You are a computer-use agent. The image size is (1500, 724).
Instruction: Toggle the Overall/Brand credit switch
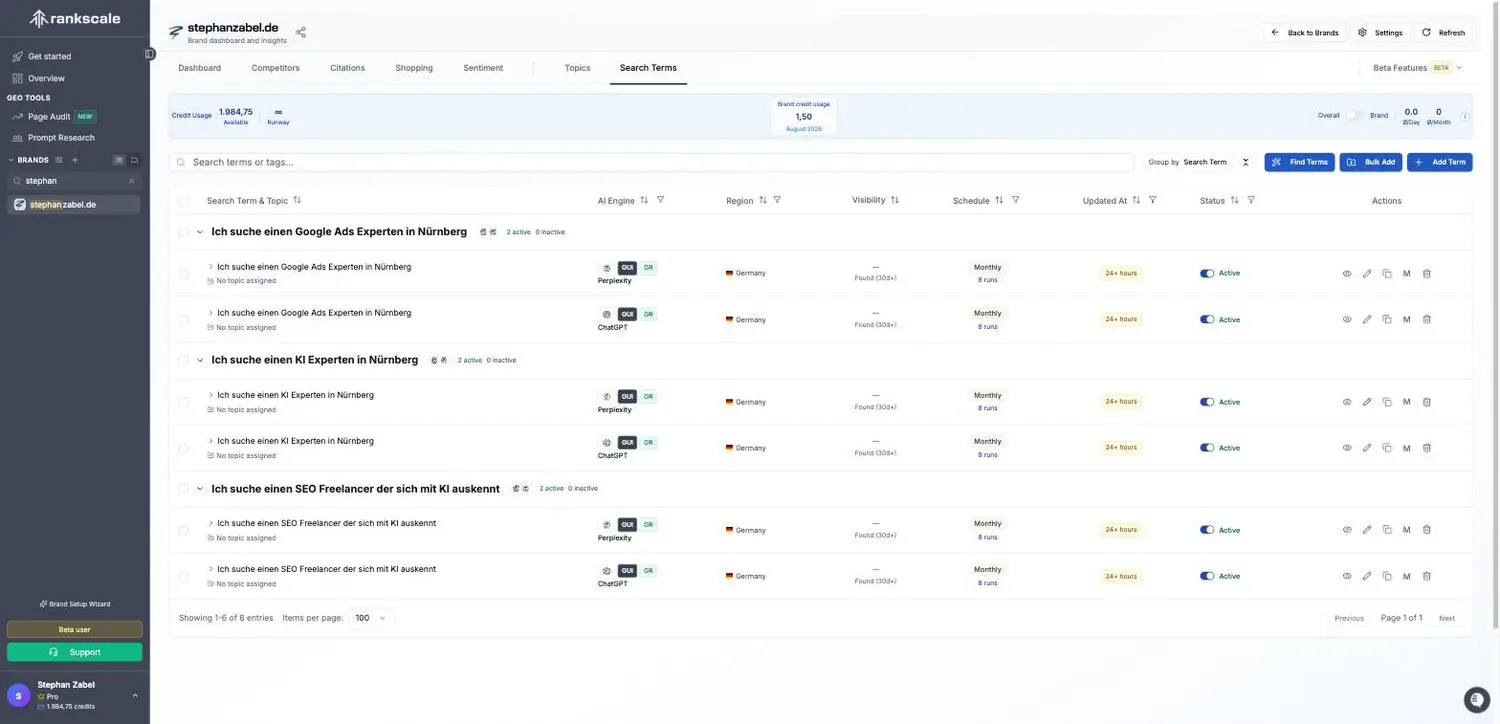coord(1354,115)
